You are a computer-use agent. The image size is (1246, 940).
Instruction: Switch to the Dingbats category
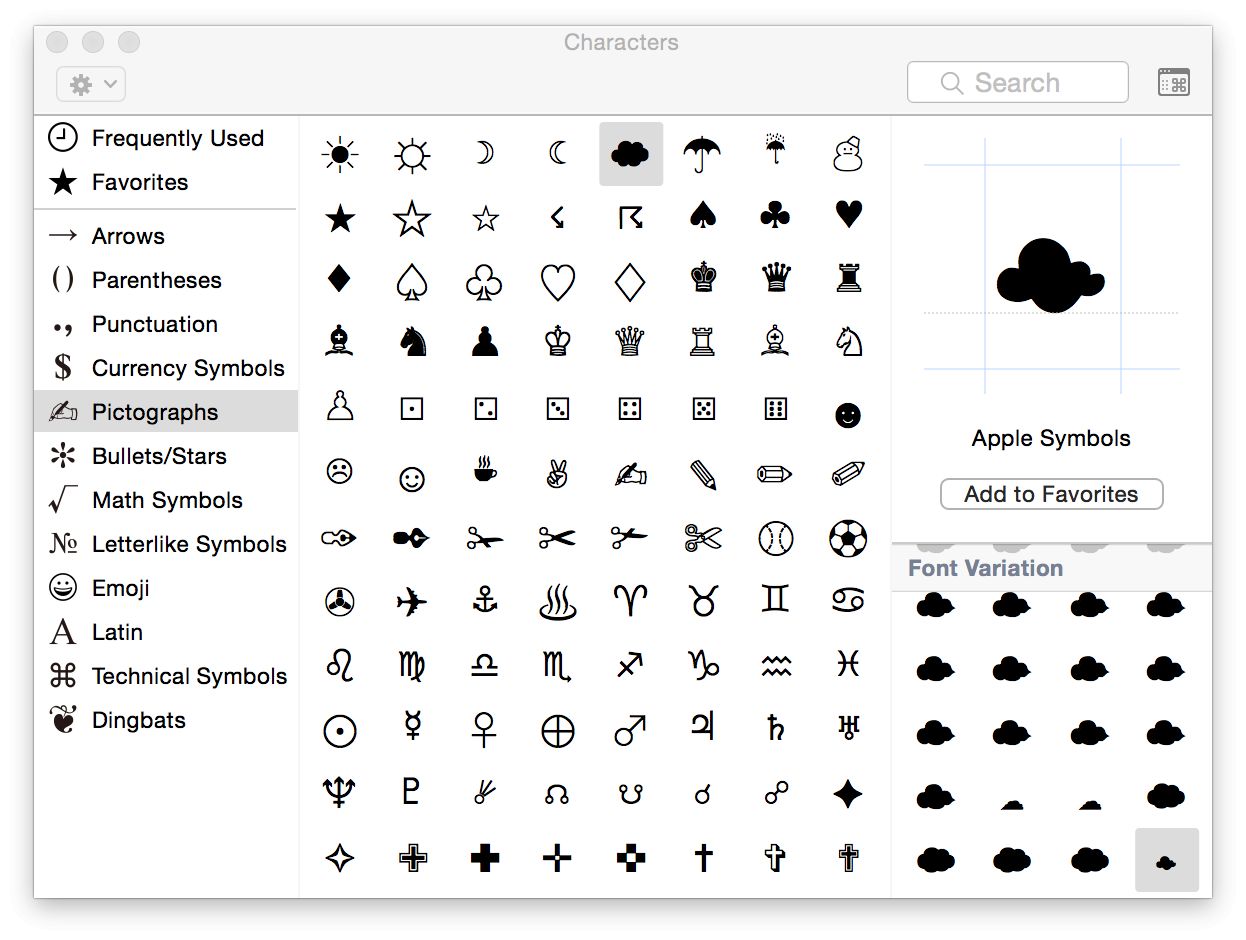pyautogui.click(x=166, y=720)
